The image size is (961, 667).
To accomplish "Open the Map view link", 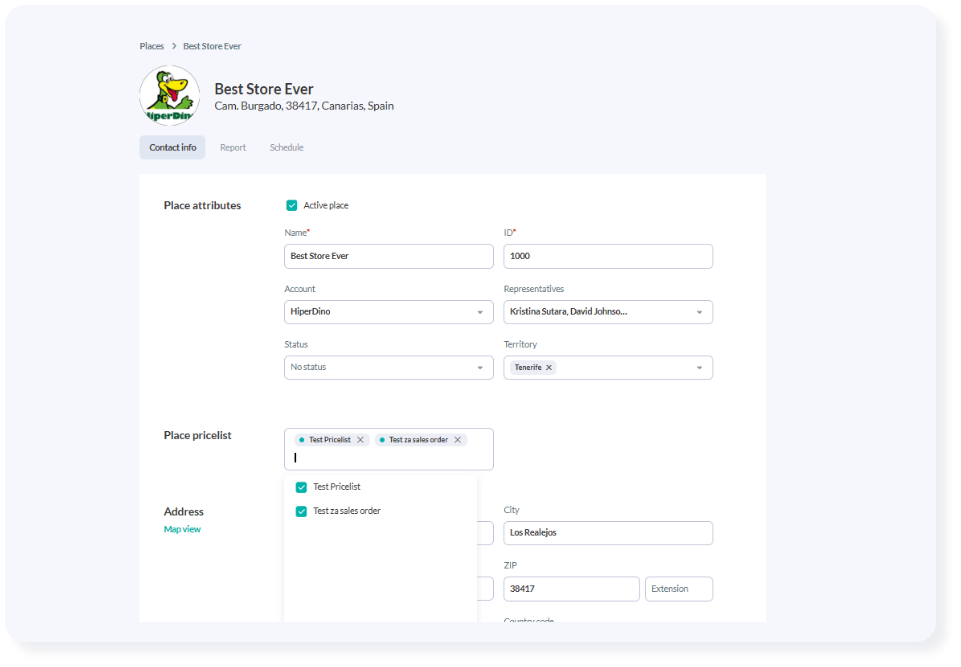I will 182,529.
